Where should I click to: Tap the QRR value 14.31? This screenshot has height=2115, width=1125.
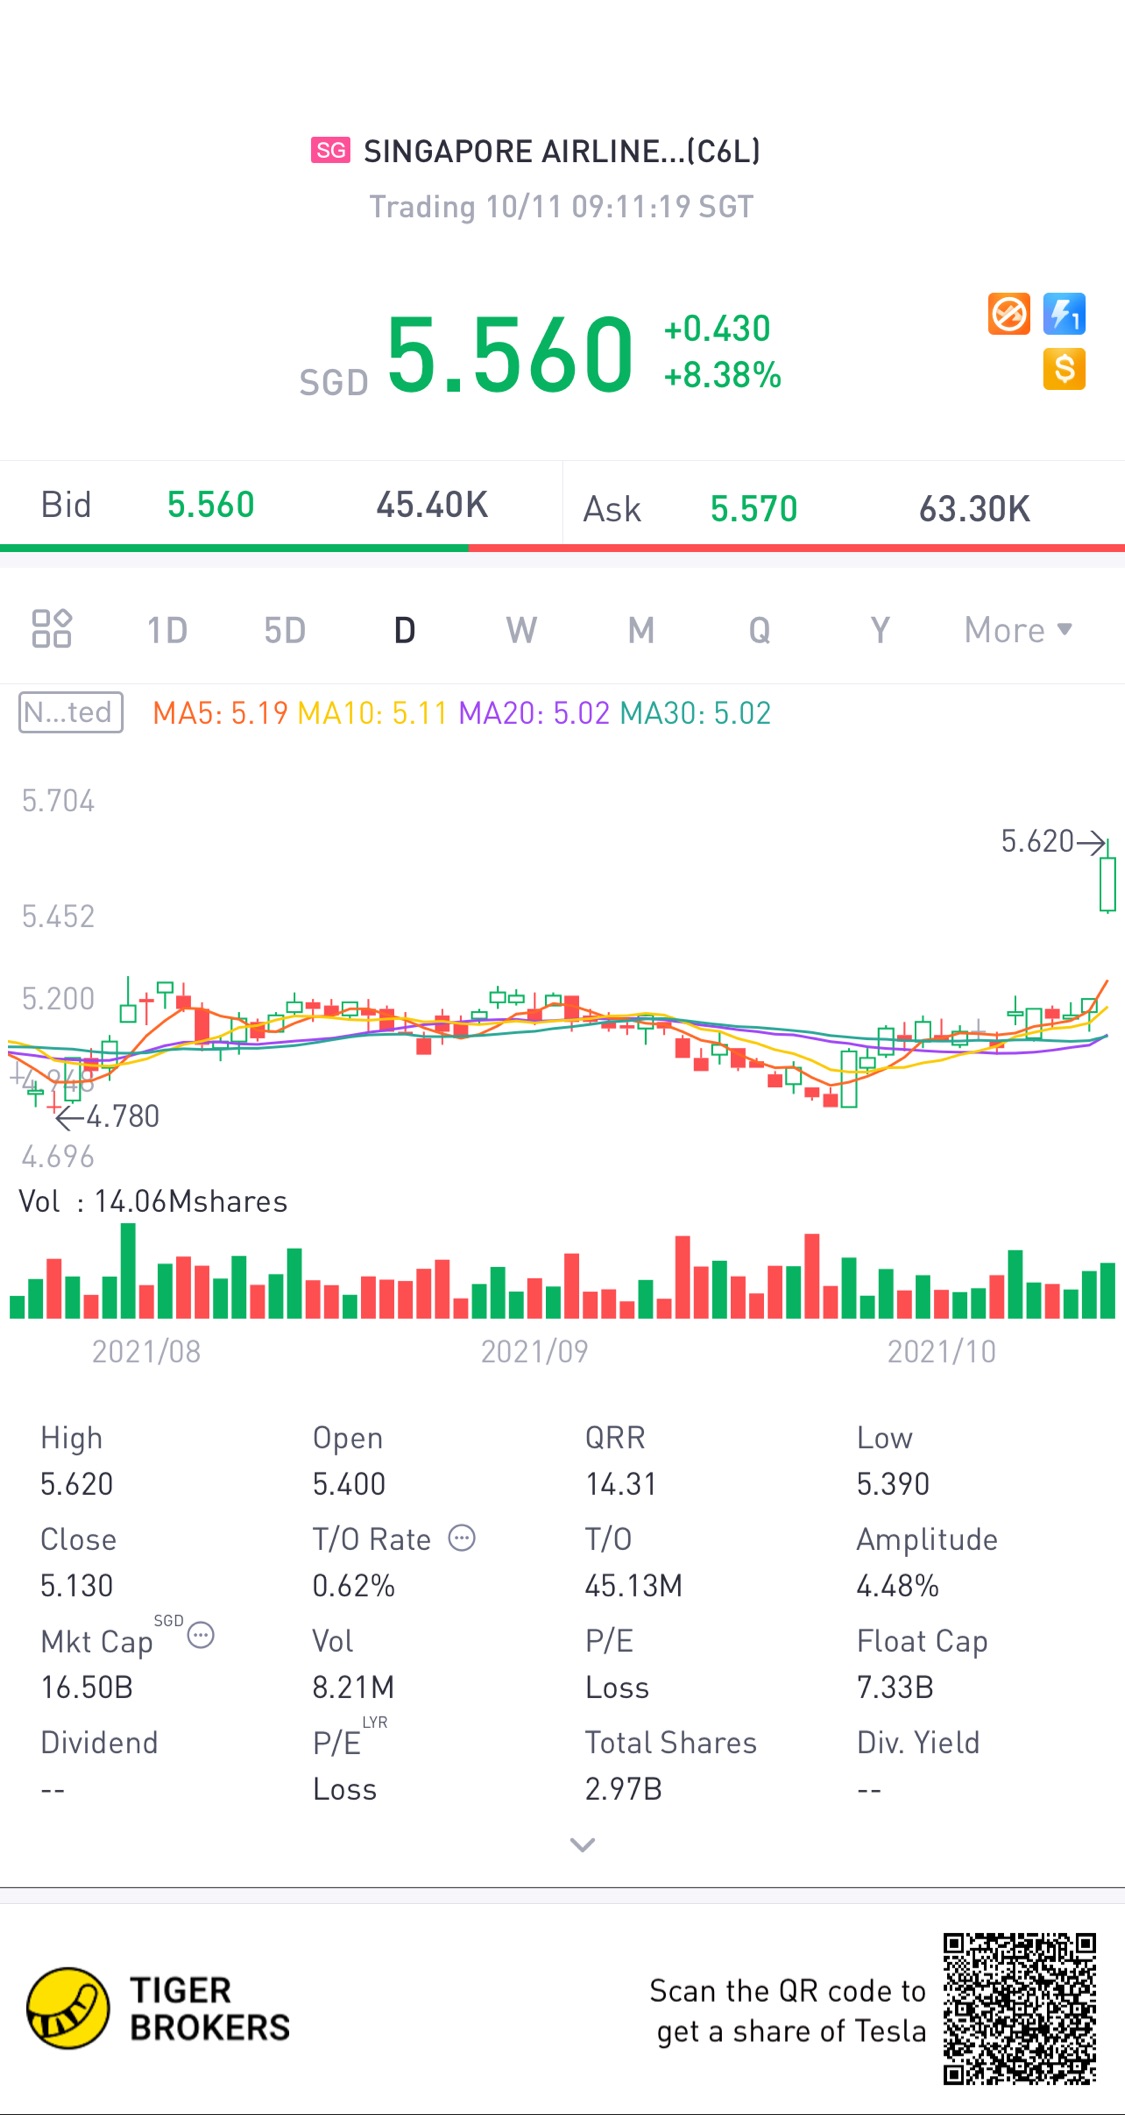pos(621,1484)
